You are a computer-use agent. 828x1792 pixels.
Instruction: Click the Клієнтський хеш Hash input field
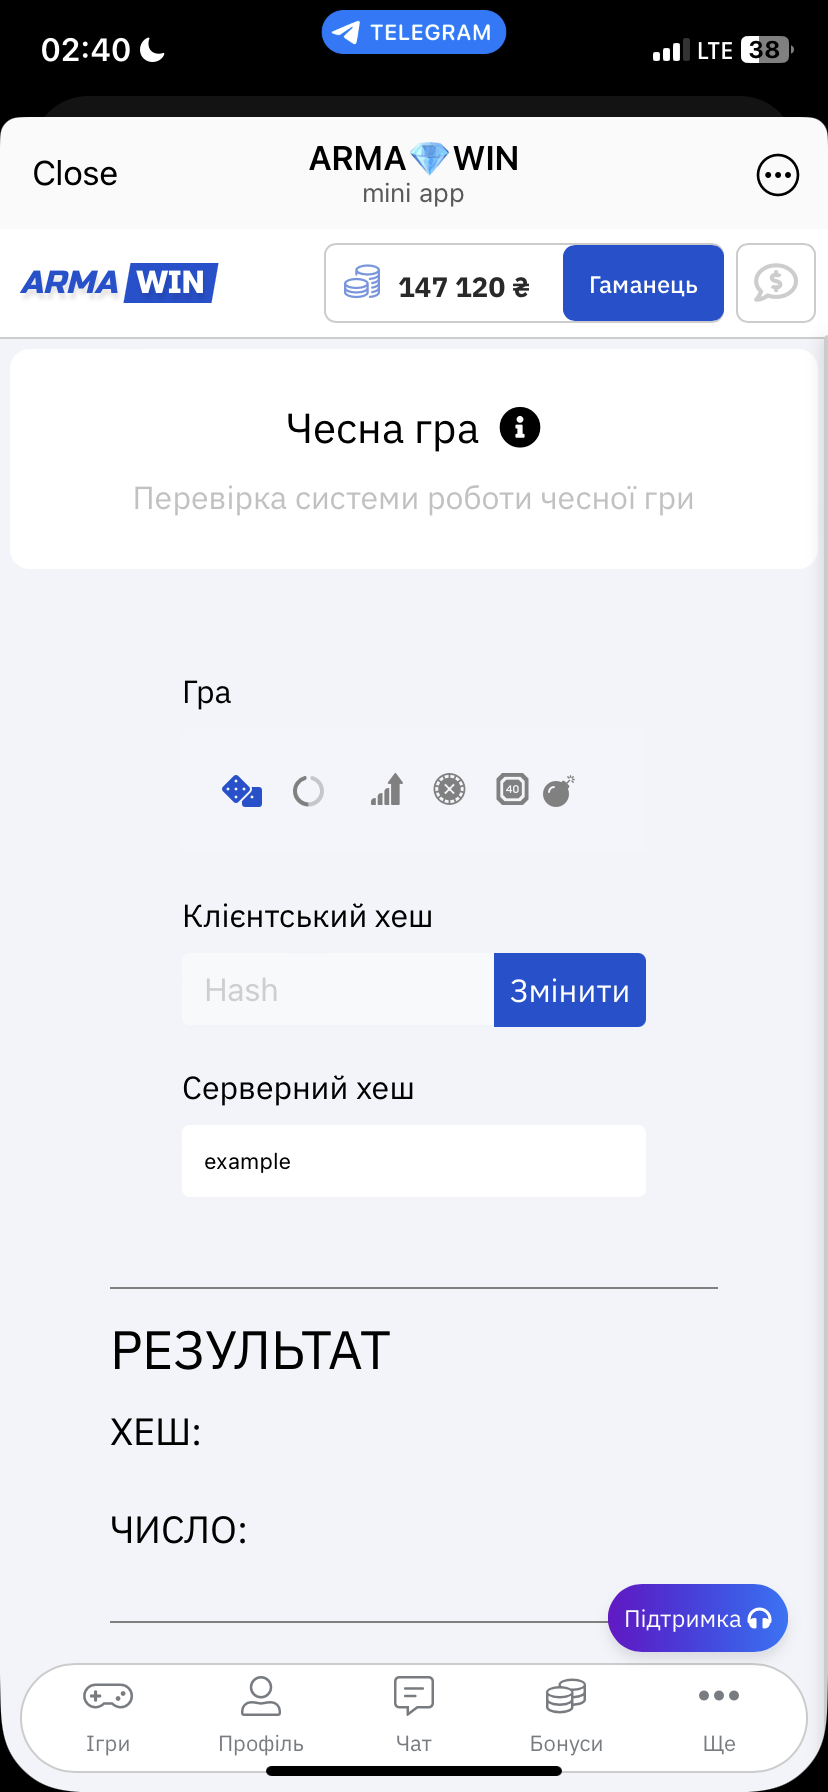pyautogui.click(x=338, y=990)
